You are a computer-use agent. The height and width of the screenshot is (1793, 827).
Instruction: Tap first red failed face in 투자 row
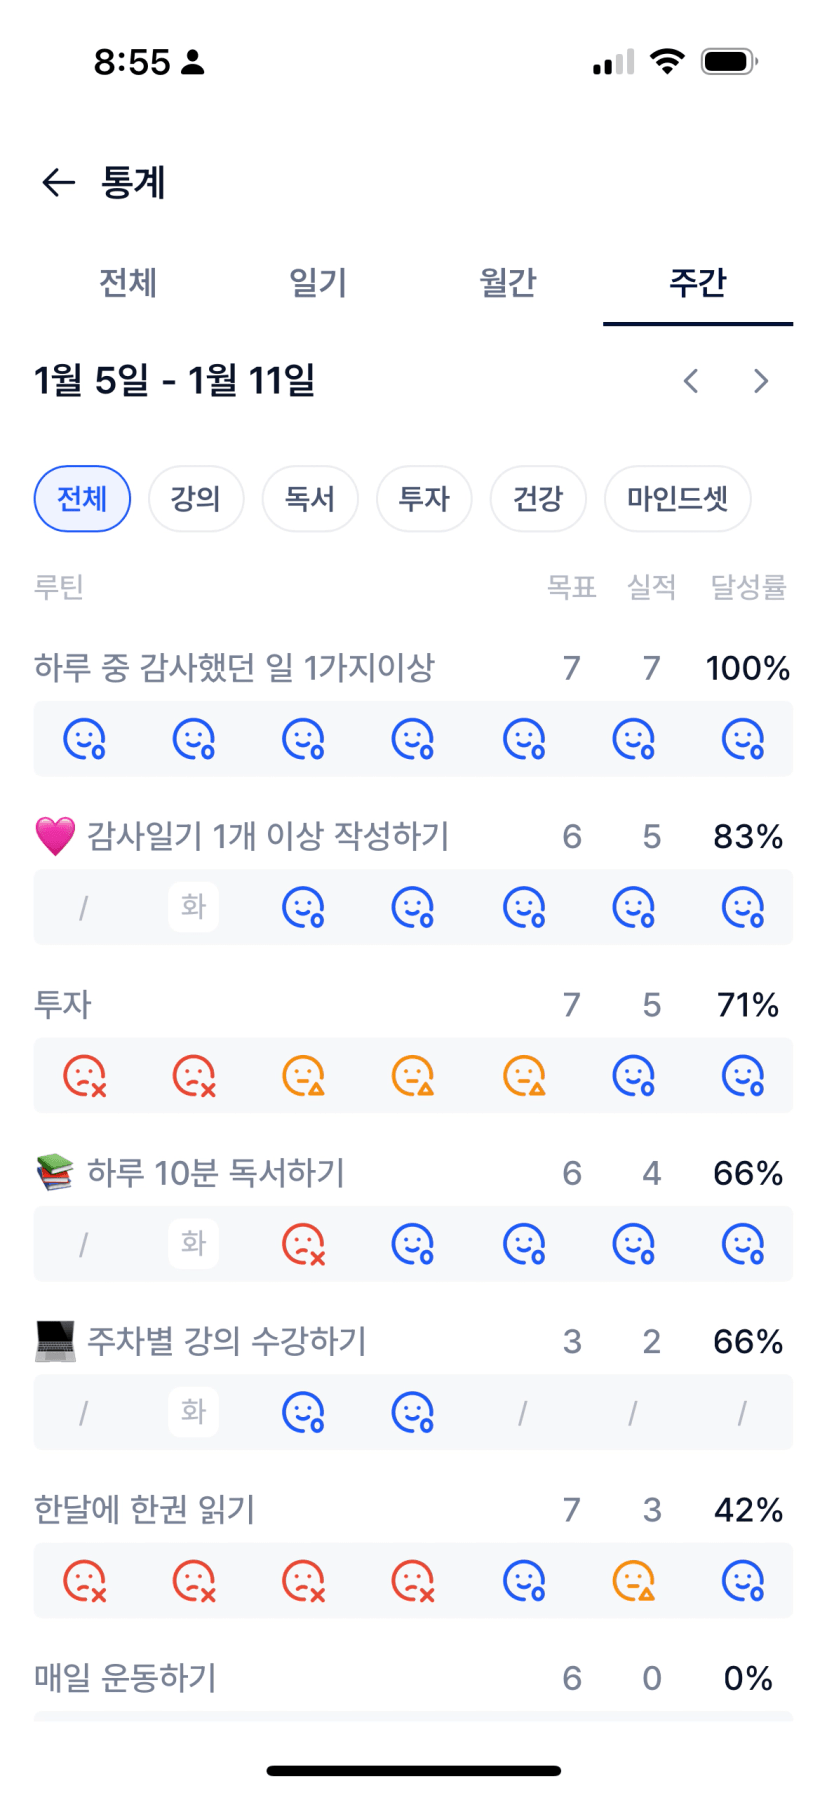(x=85, y=1076)
